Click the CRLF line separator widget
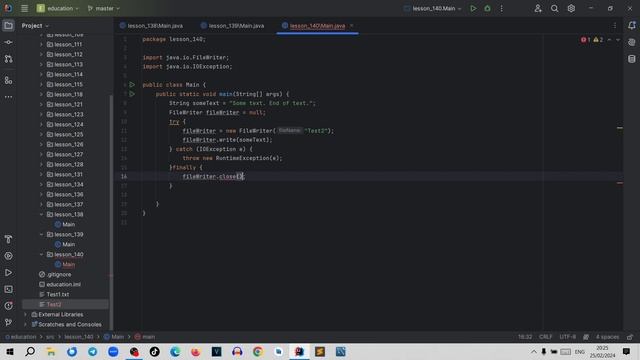This screenshot has width=640, height=360. (545, 337)
